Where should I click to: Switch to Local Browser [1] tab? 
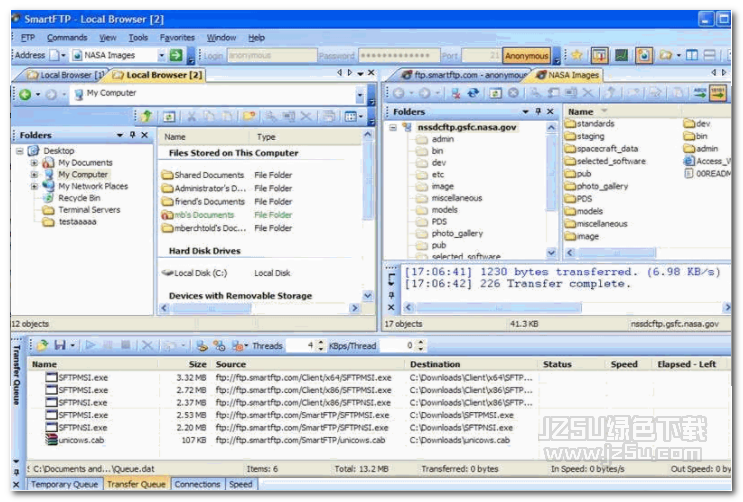(65, 75)
